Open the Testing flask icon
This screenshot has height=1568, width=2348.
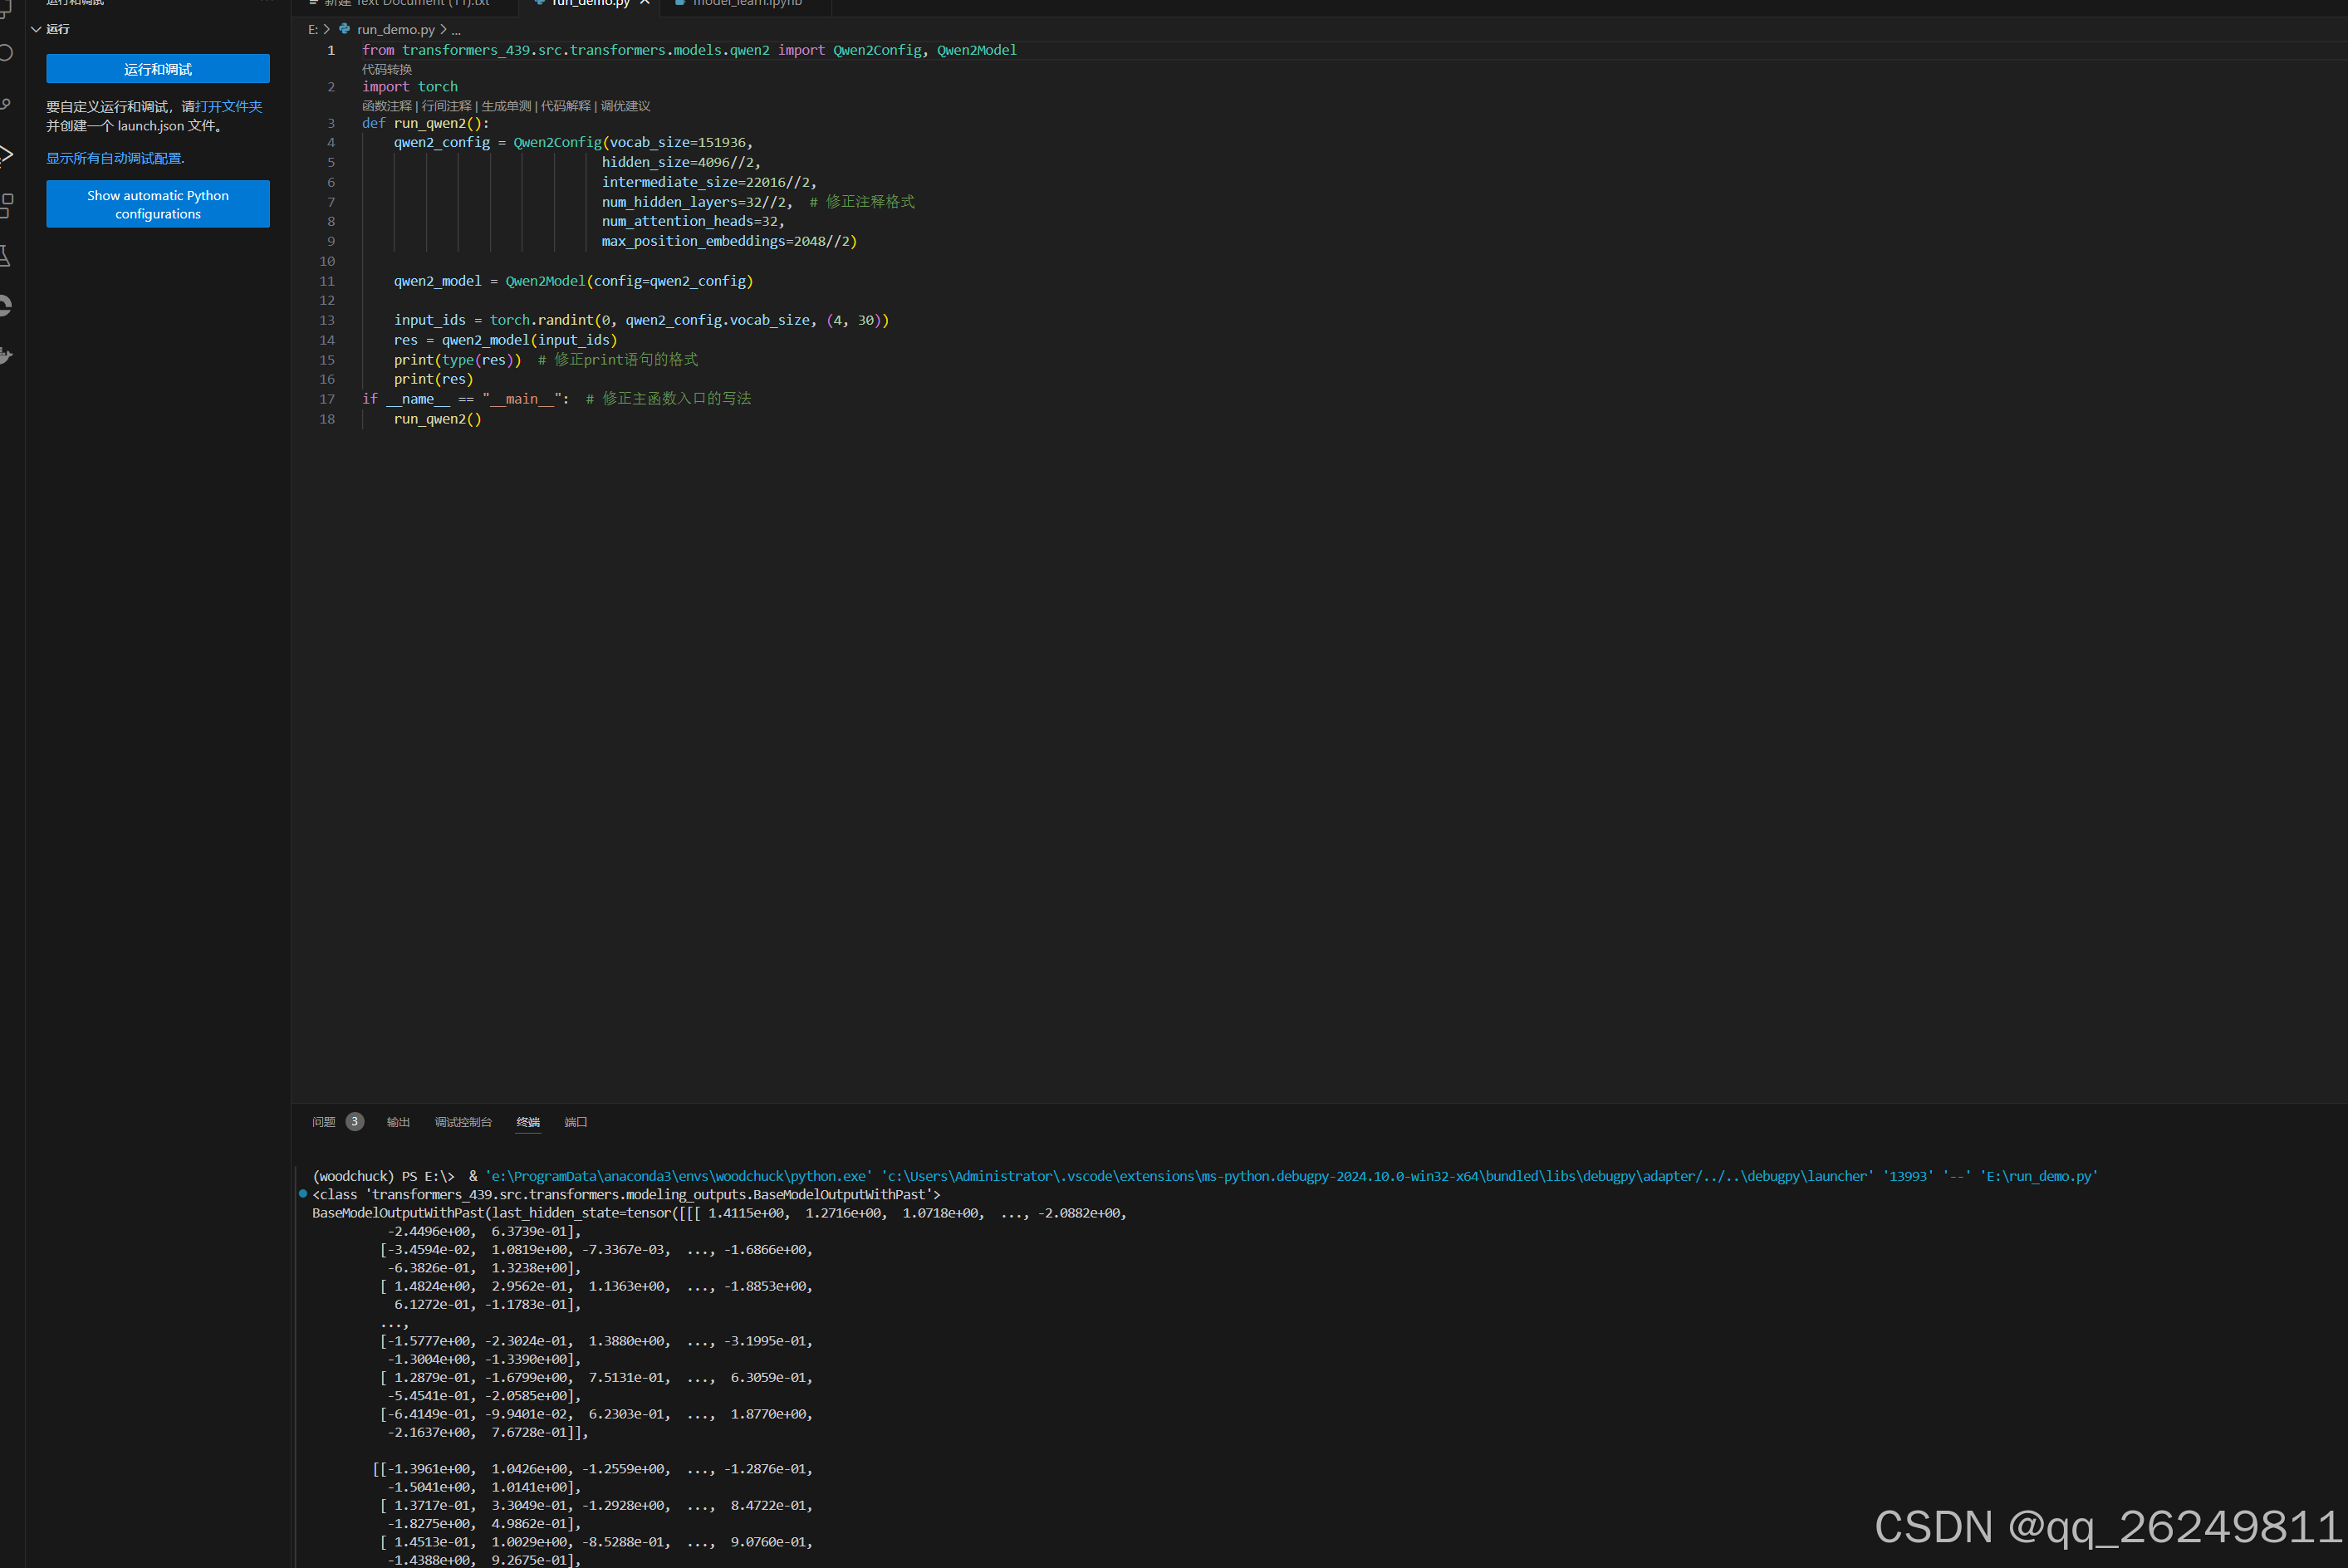(x=6, y=256)
